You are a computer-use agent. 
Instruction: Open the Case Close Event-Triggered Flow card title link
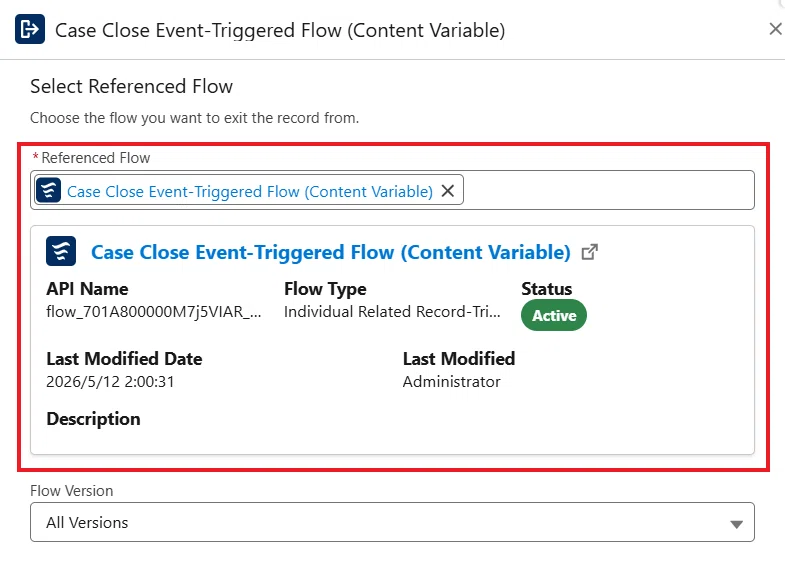[x=330, y=252]
